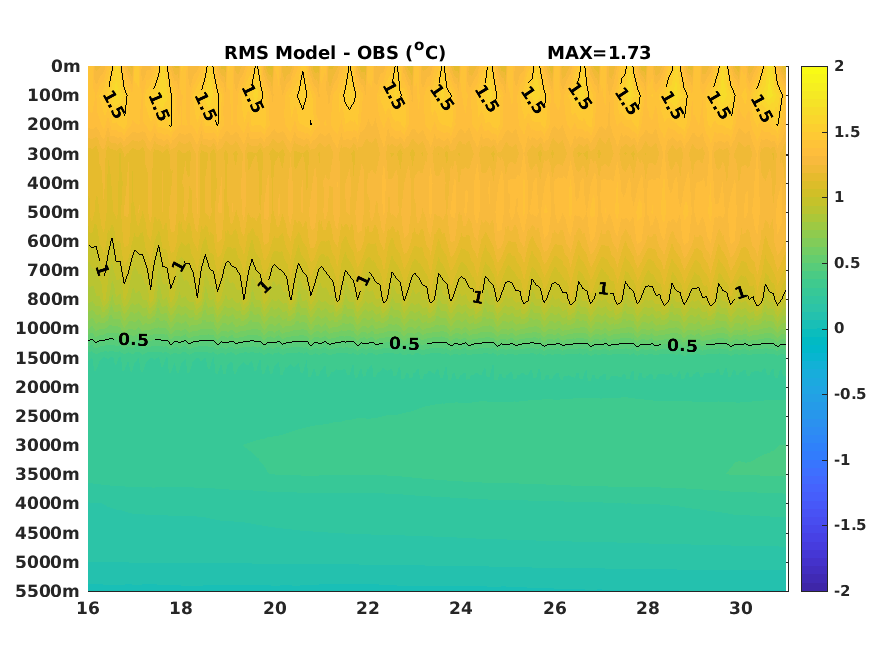
Task: Click the "0.5" contour label nearest the colorbar
Action: [682, 345]
